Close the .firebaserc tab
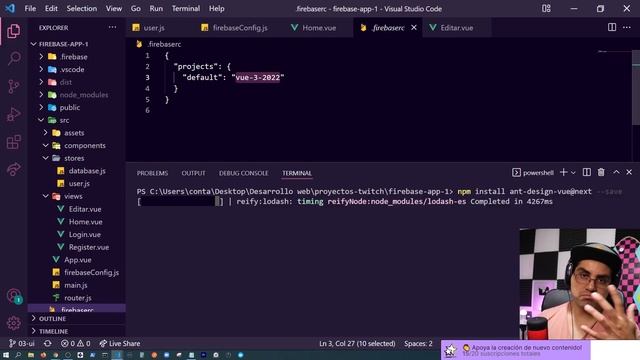The image size is (640, 360). point(413,27)
